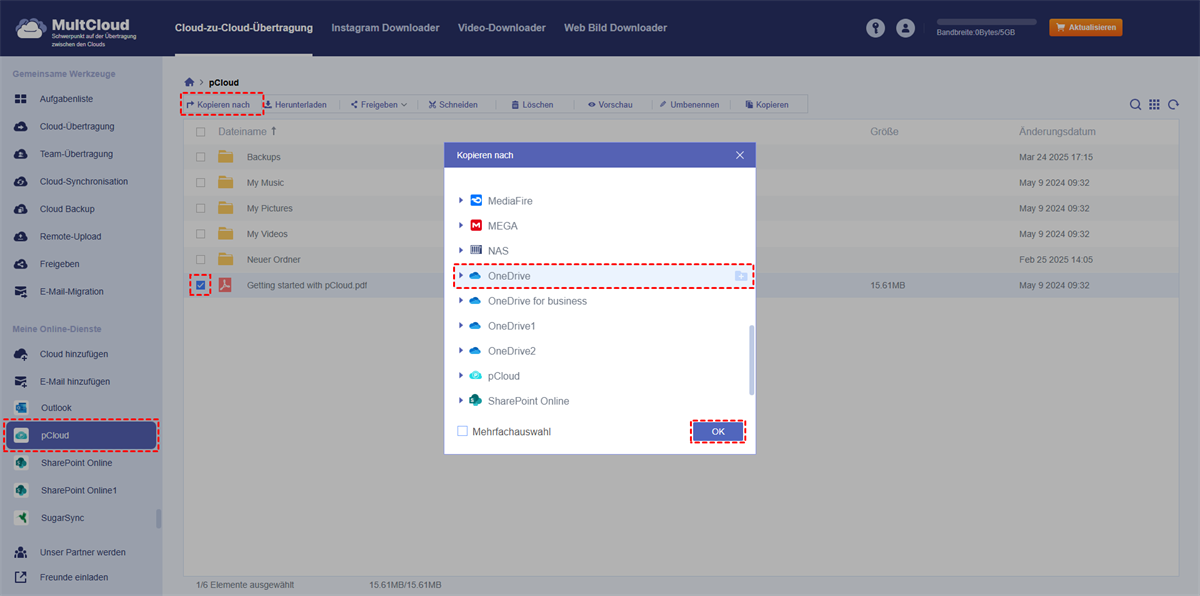This screenshot has width=1200, height=596.
Task: Click Unser Partner werden link
Action: click(83, 552)
